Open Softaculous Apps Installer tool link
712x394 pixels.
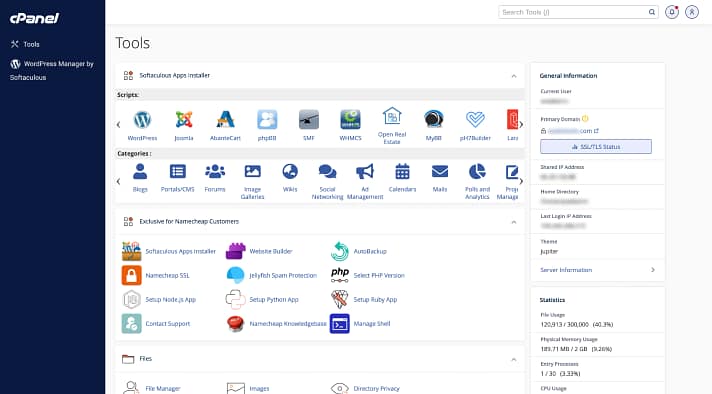(180, 251)
